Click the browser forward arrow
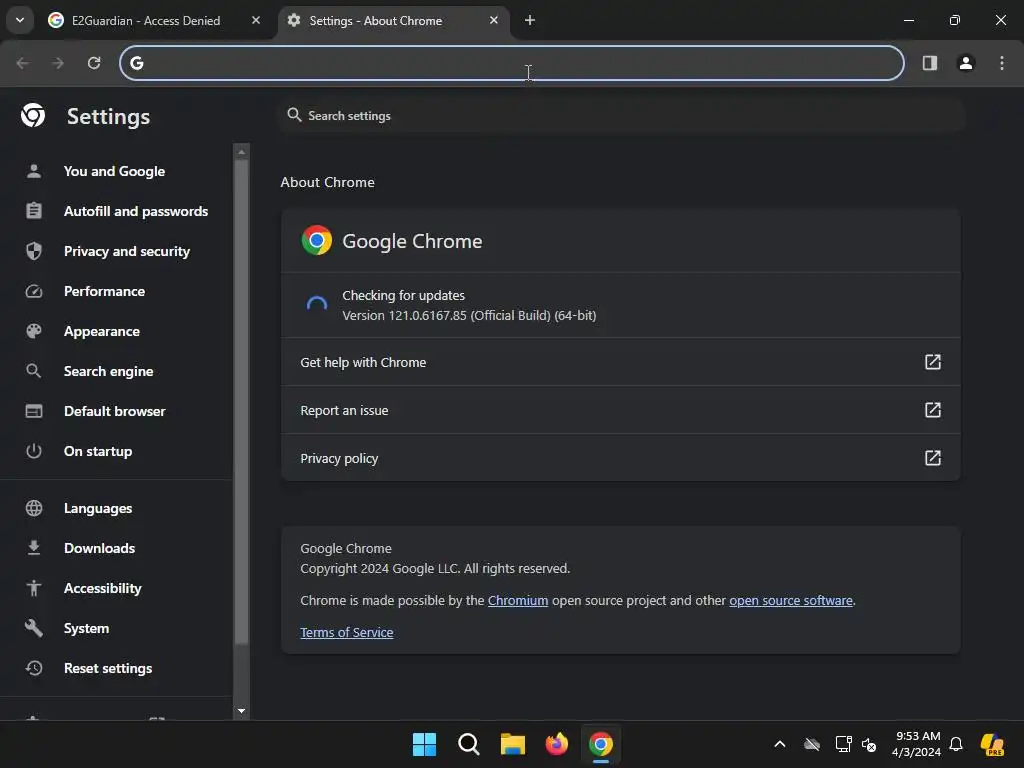 58,63
